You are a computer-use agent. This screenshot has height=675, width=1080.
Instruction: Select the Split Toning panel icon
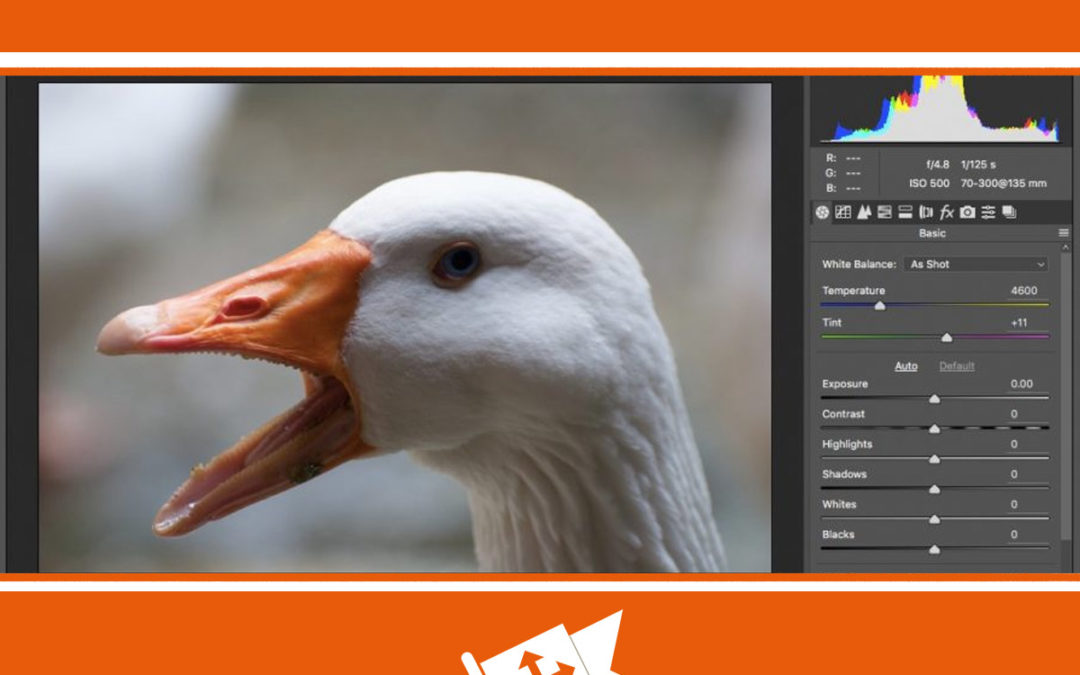click(906, 213)
